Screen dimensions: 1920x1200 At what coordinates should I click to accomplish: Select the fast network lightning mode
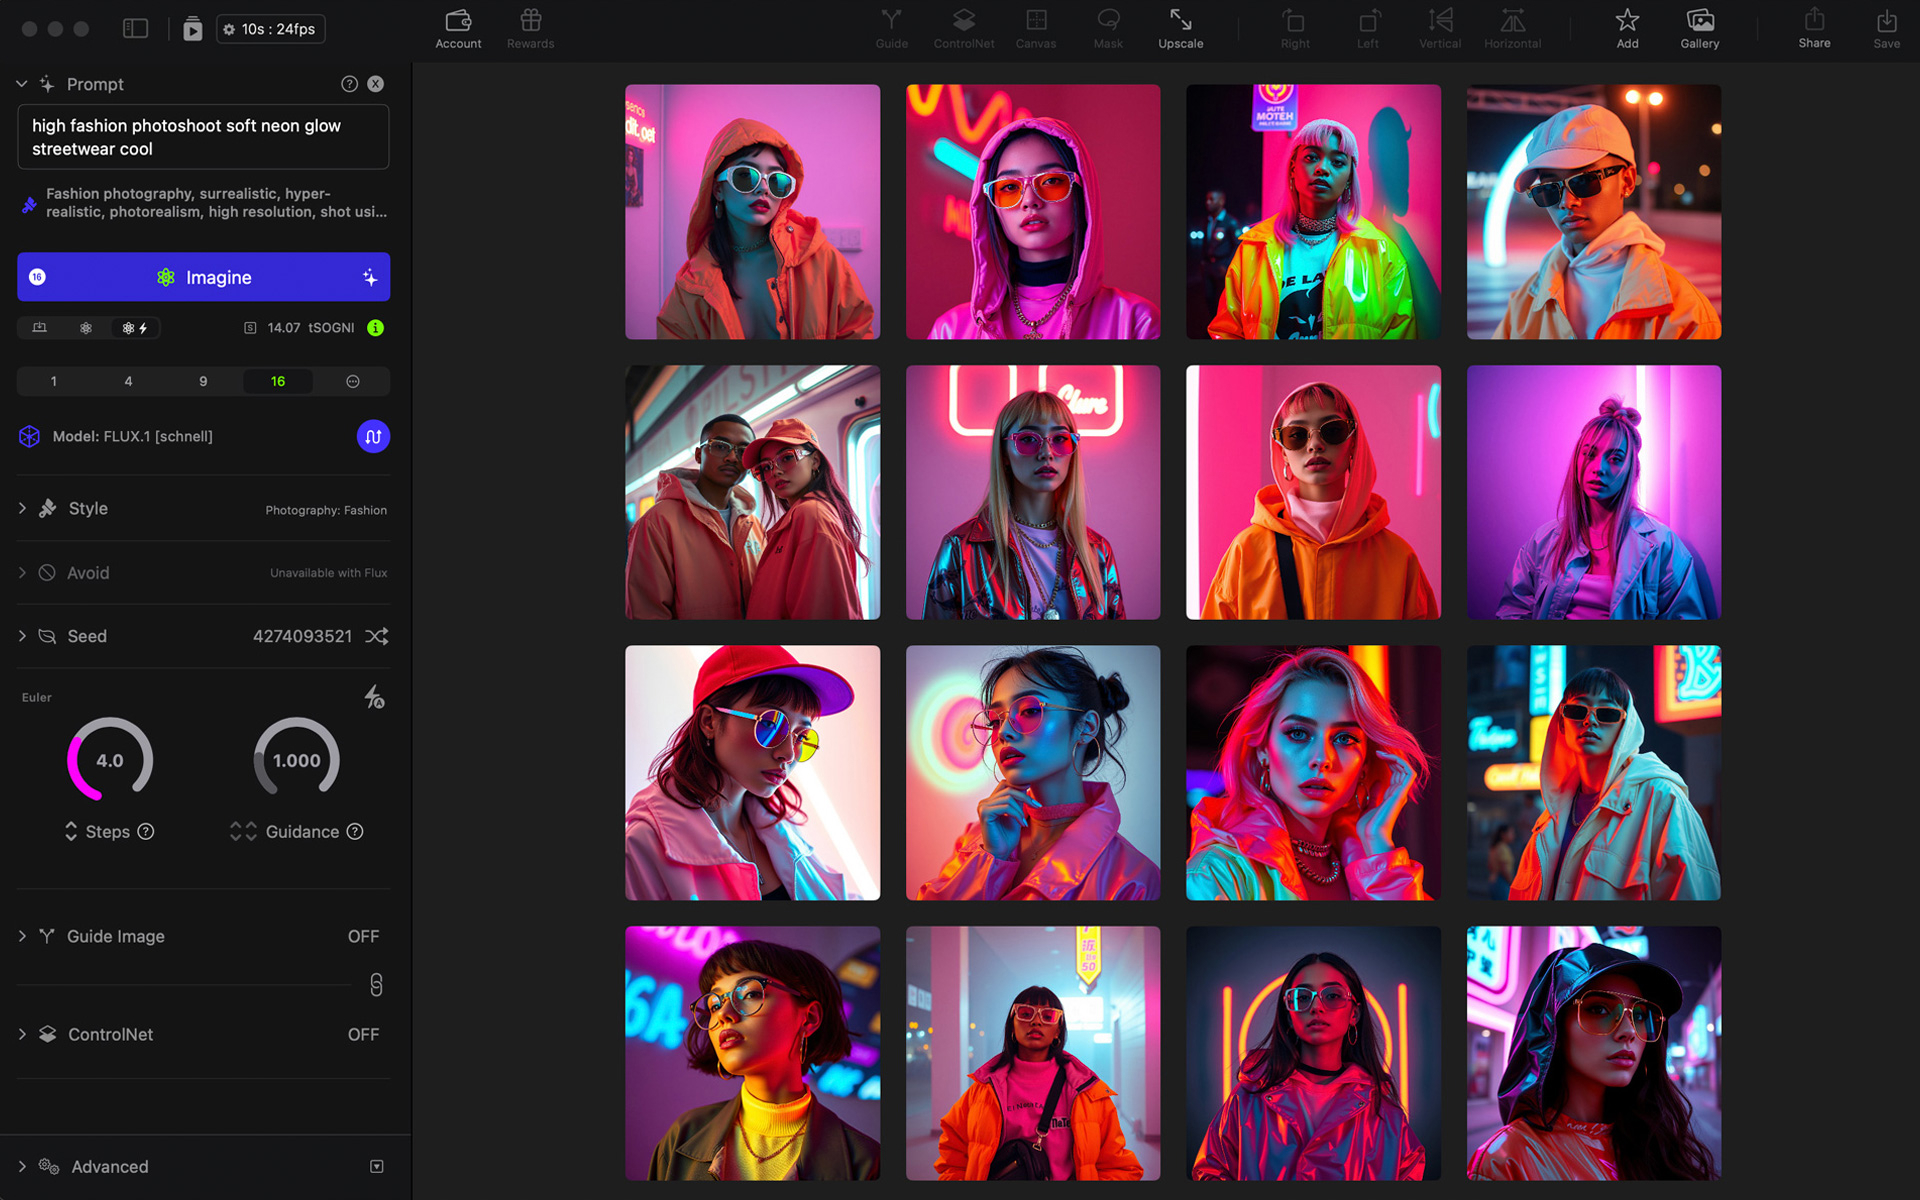pyautogui.click(x=135, y=328)
